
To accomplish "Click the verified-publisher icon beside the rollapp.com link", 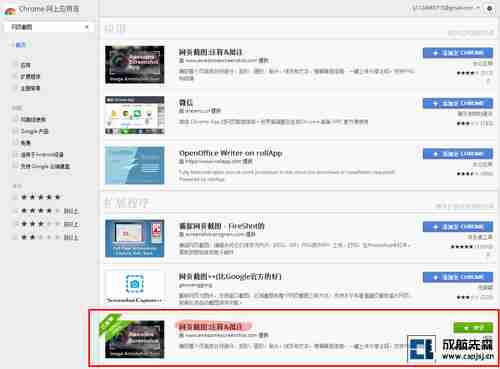I will 181,161.
